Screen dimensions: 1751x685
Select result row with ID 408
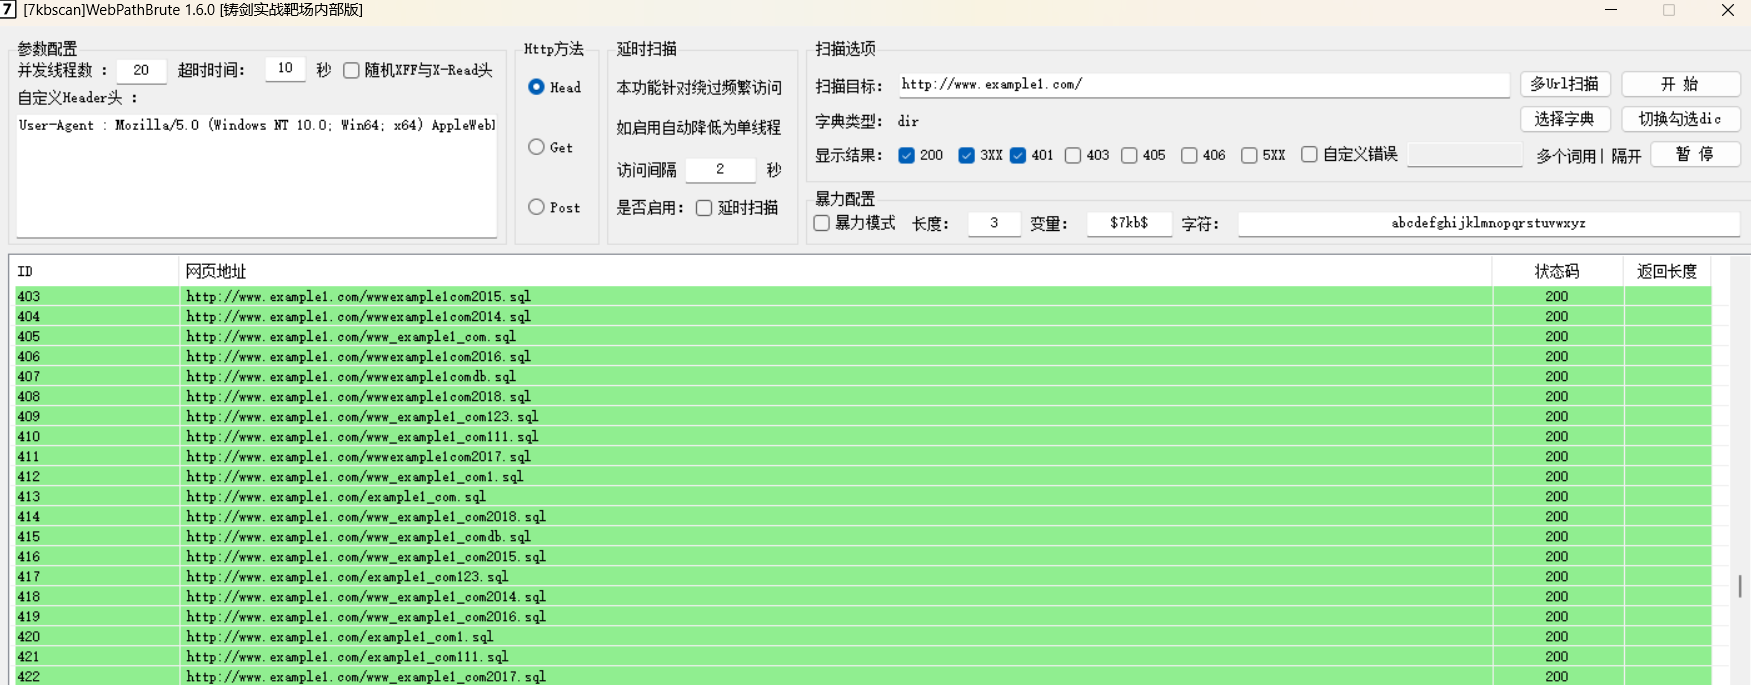863,397
